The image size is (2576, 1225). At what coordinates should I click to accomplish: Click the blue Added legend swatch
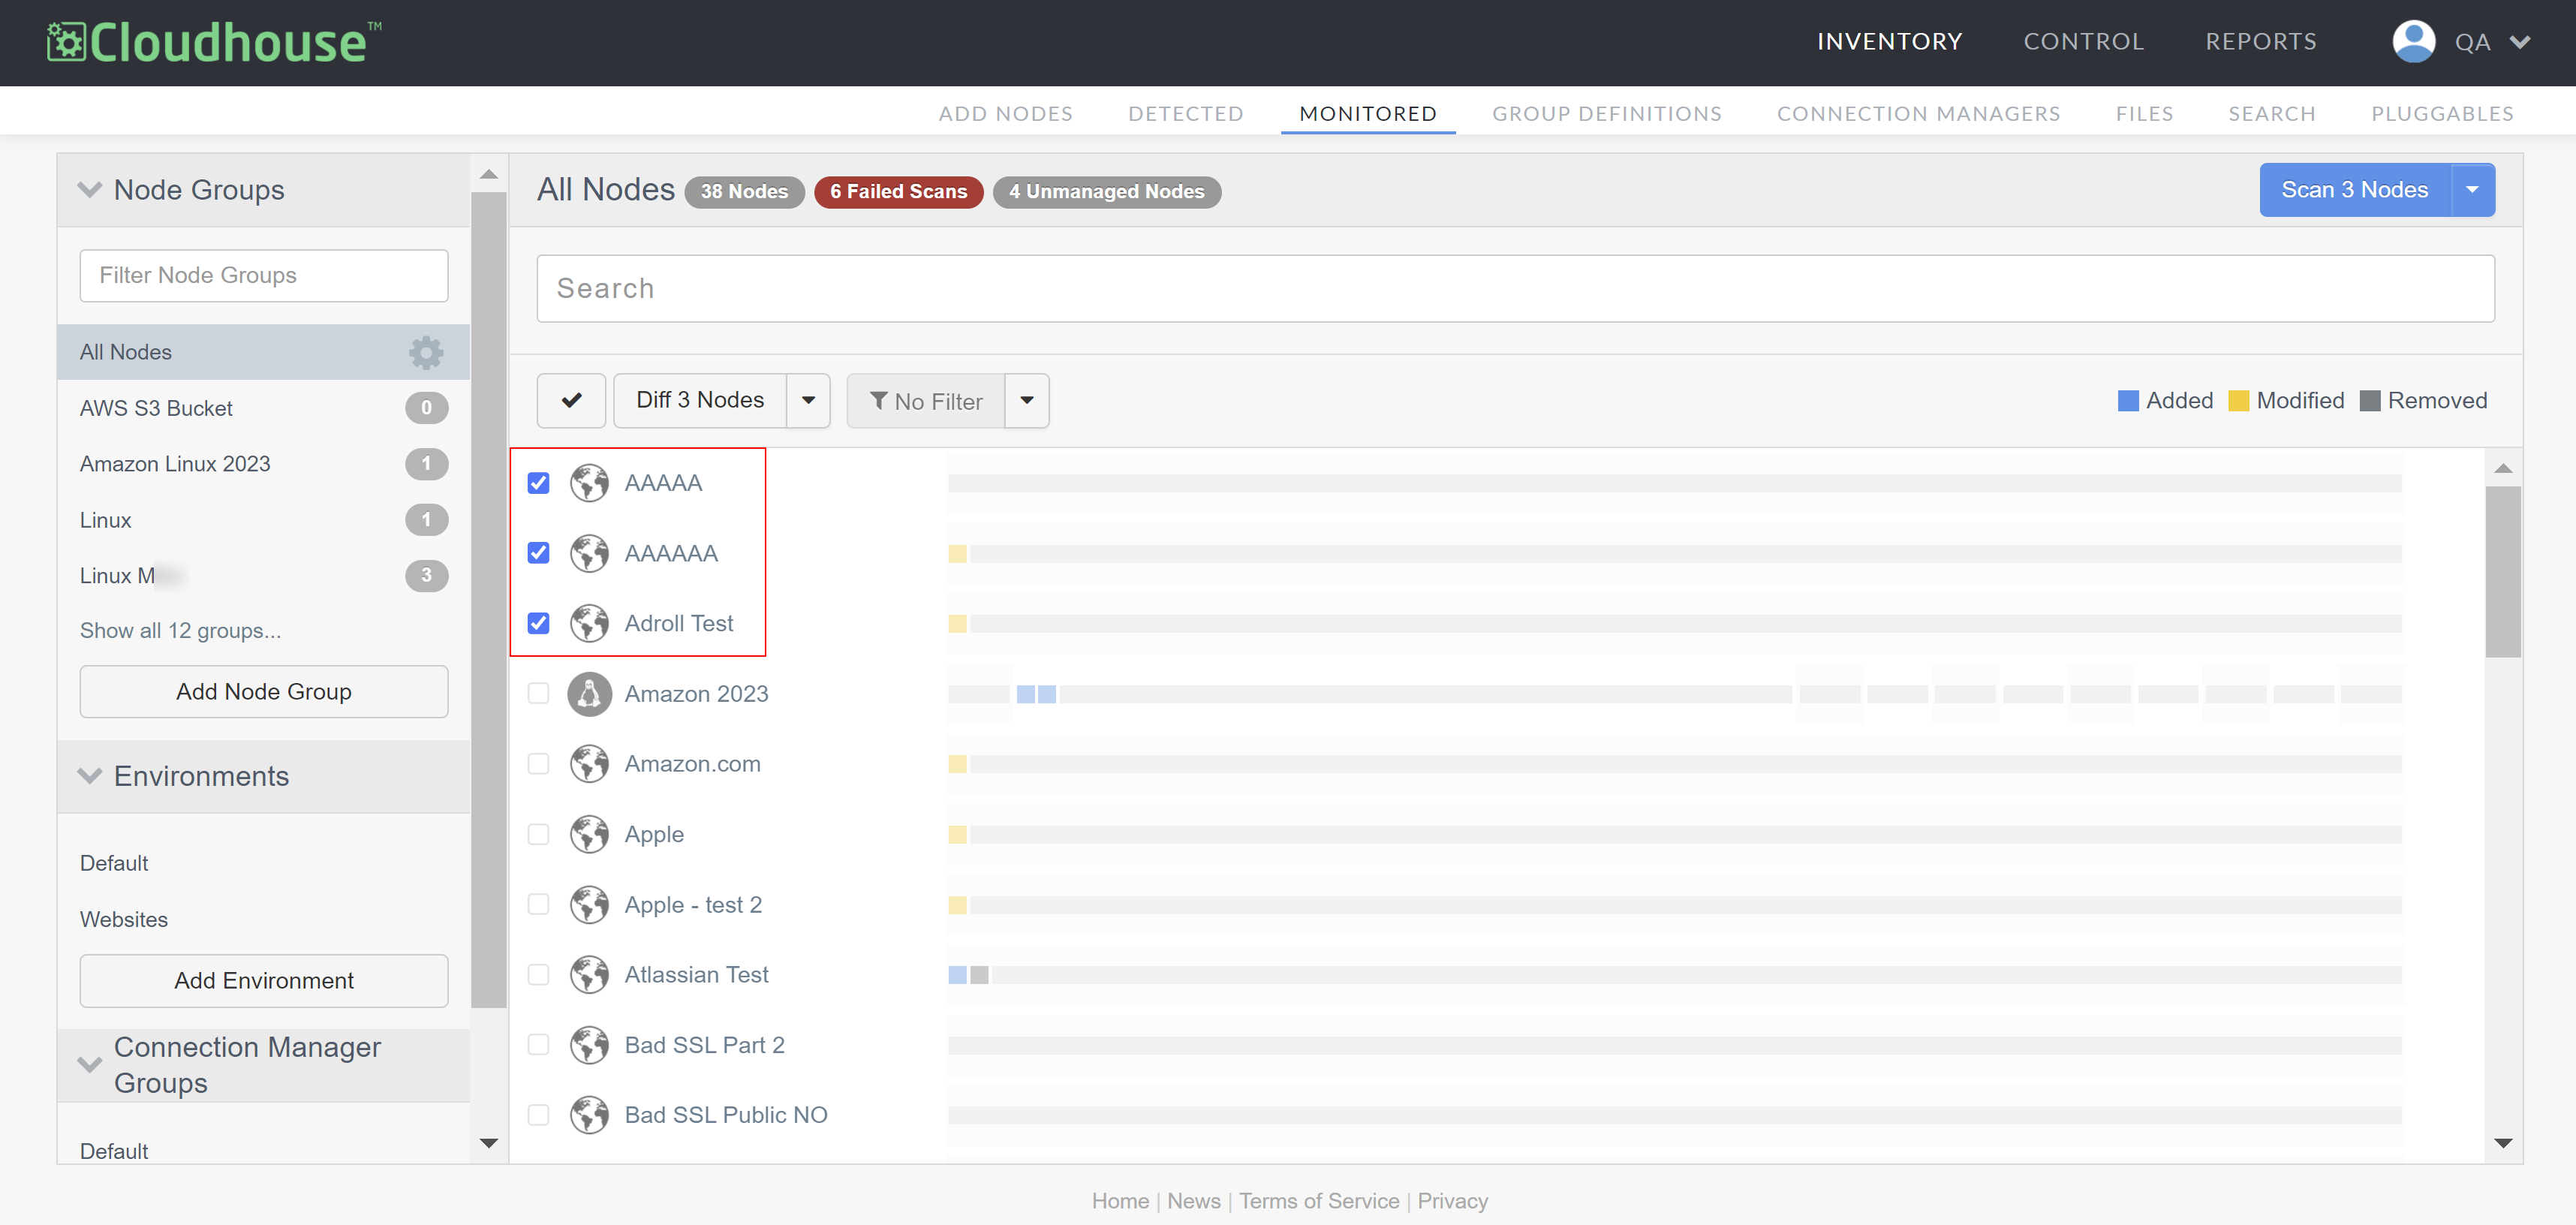click(x=2128, y=401)
